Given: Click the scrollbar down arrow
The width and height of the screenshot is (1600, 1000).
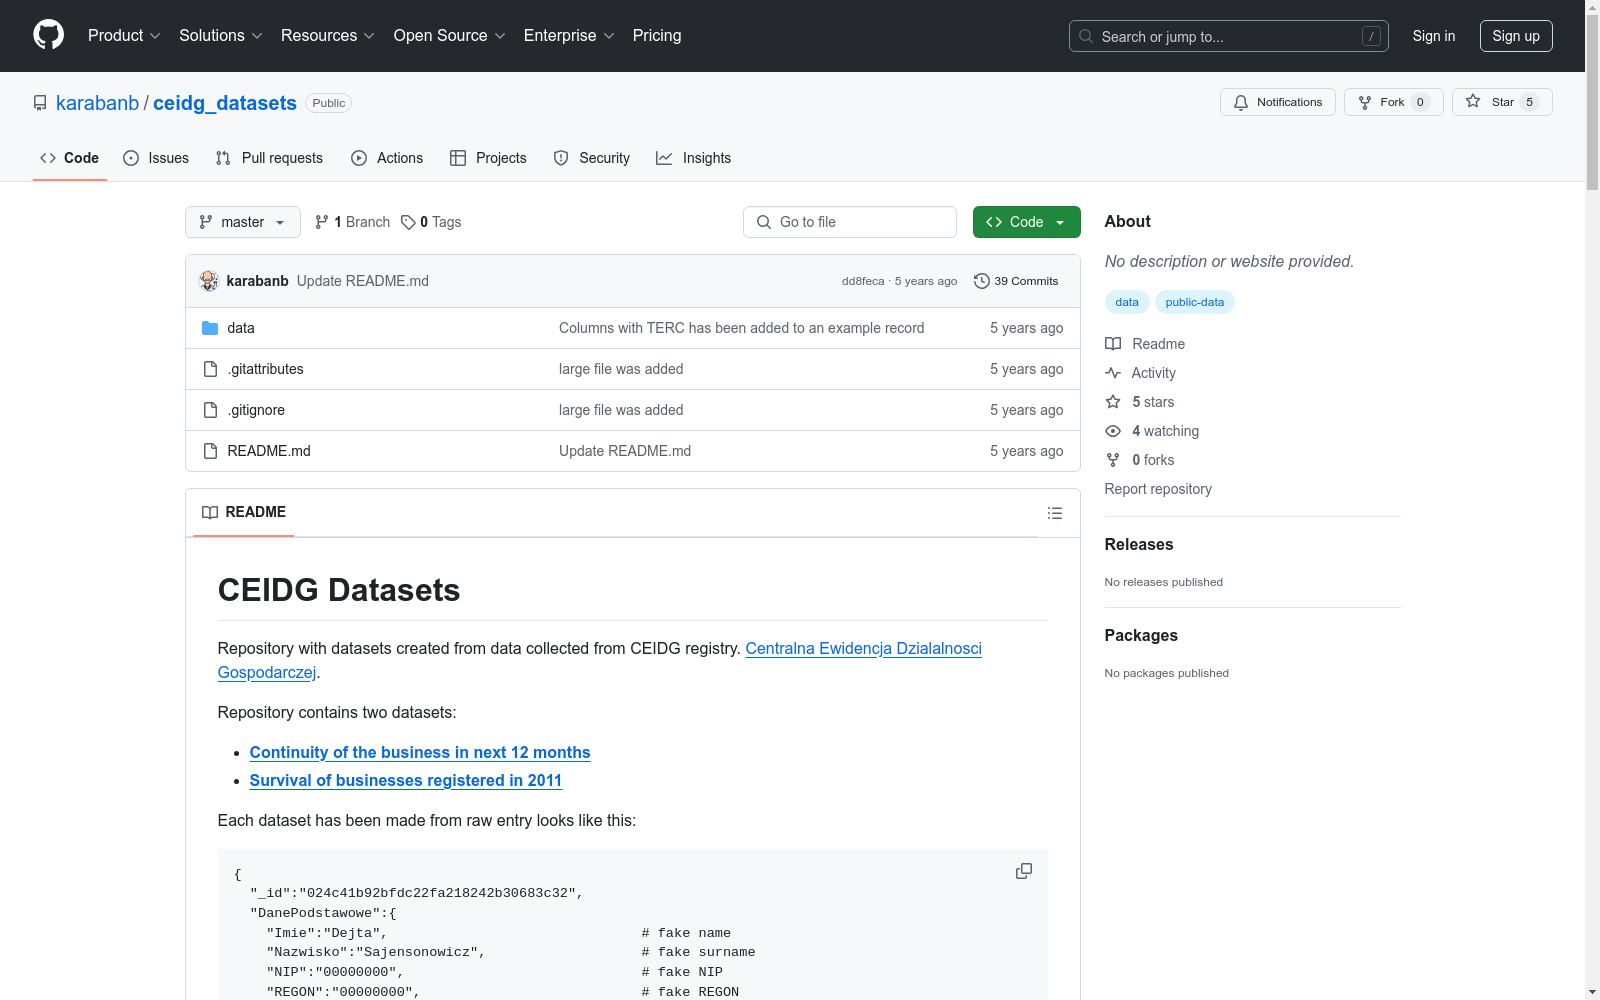Looking at the screenshot, I should point(1592,992).
